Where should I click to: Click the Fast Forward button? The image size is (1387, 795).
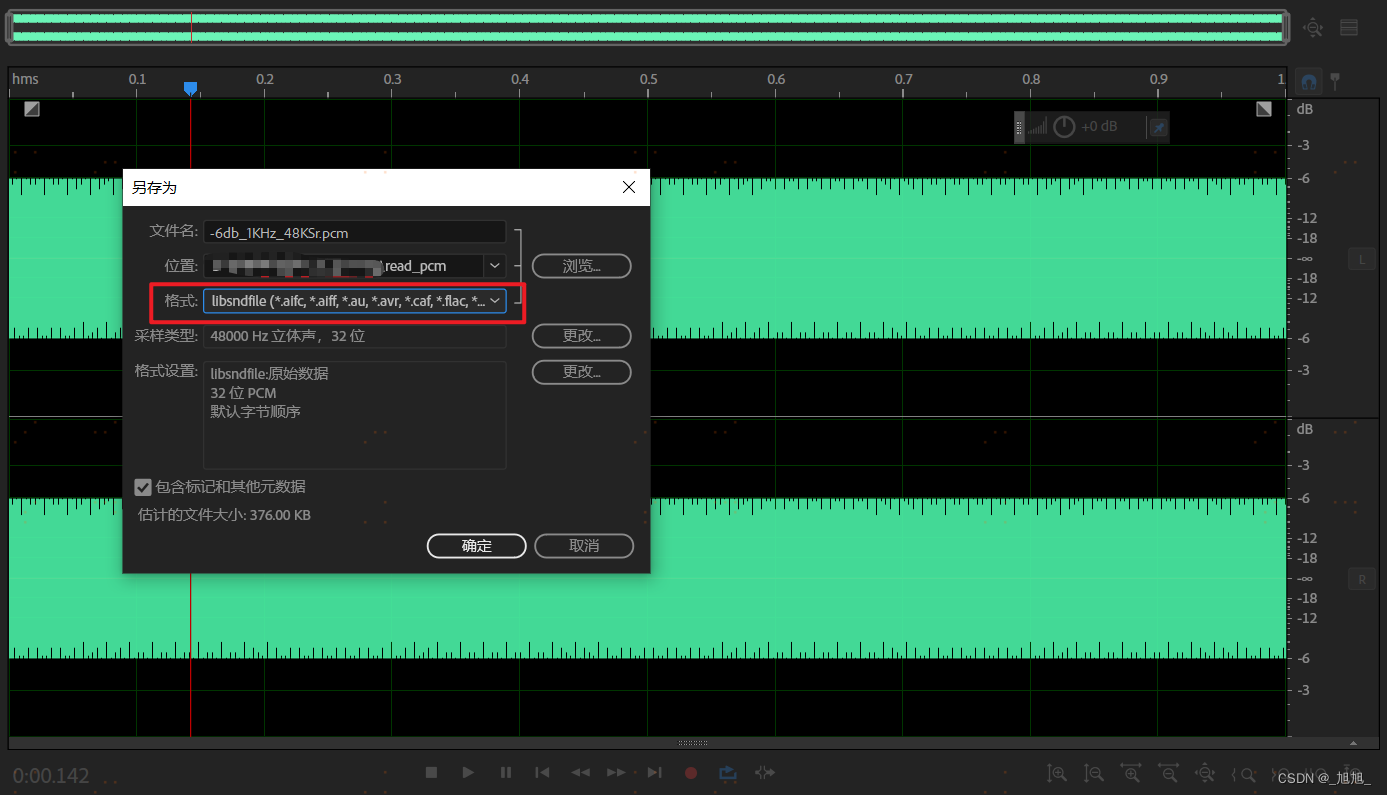coord(617,772)
